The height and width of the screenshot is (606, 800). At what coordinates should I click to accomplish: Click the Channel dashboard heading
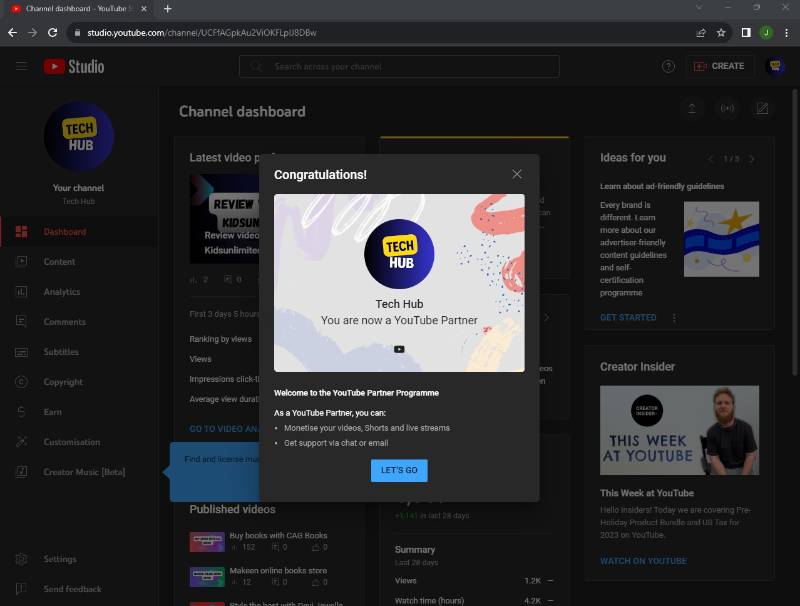click(242, 112)
